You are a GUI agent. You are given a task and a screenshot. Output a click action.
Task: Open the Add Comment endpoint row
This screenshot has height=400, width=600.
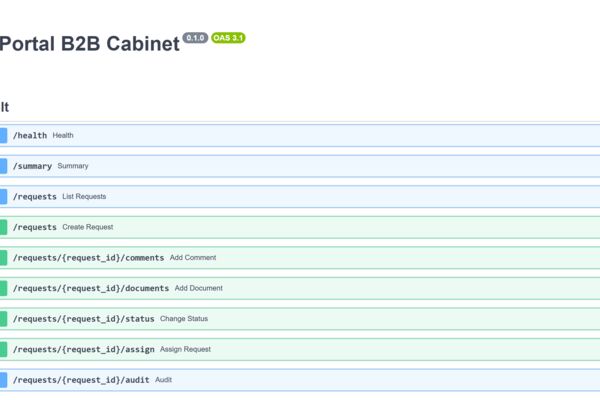point(300,258)
